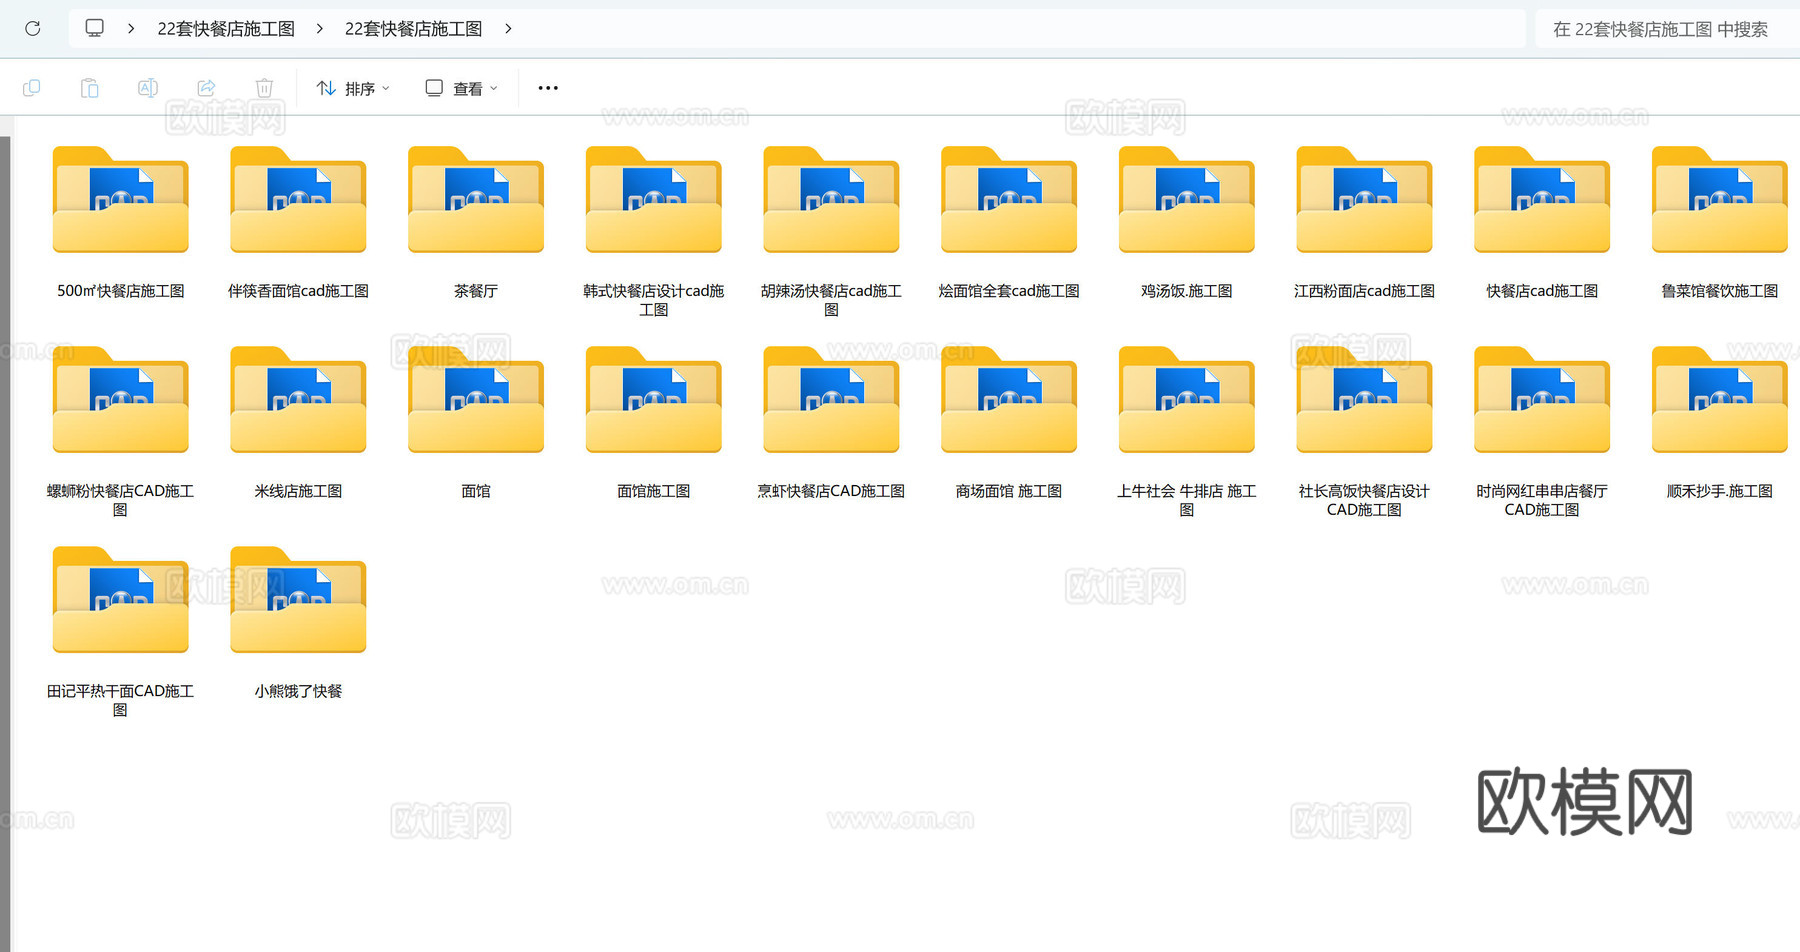Click the 小熊饿了快餐 folder name text
This screenshot has width=1800, height=952.
tap(298, 691)
